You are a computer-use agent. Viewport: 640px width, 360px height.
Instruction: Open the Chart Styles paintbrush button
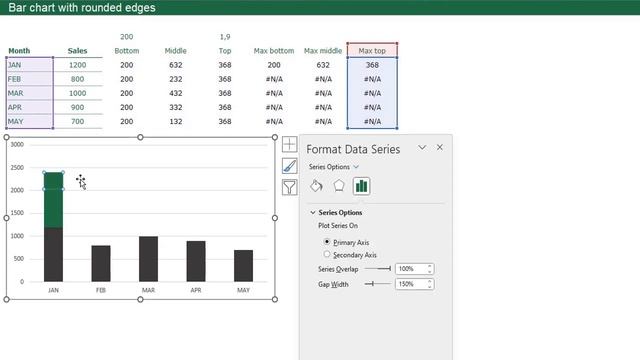point(289,166)
